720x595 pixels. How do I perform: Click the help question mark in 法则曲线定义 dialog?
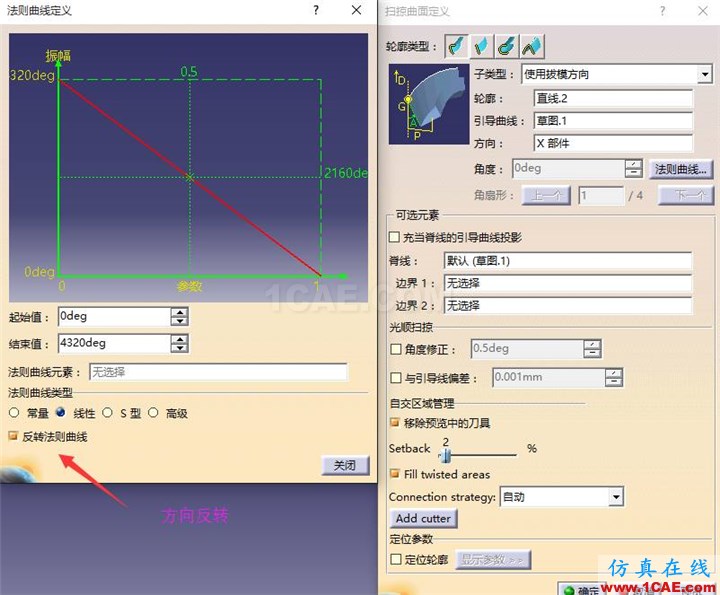[x=316, y=10]
